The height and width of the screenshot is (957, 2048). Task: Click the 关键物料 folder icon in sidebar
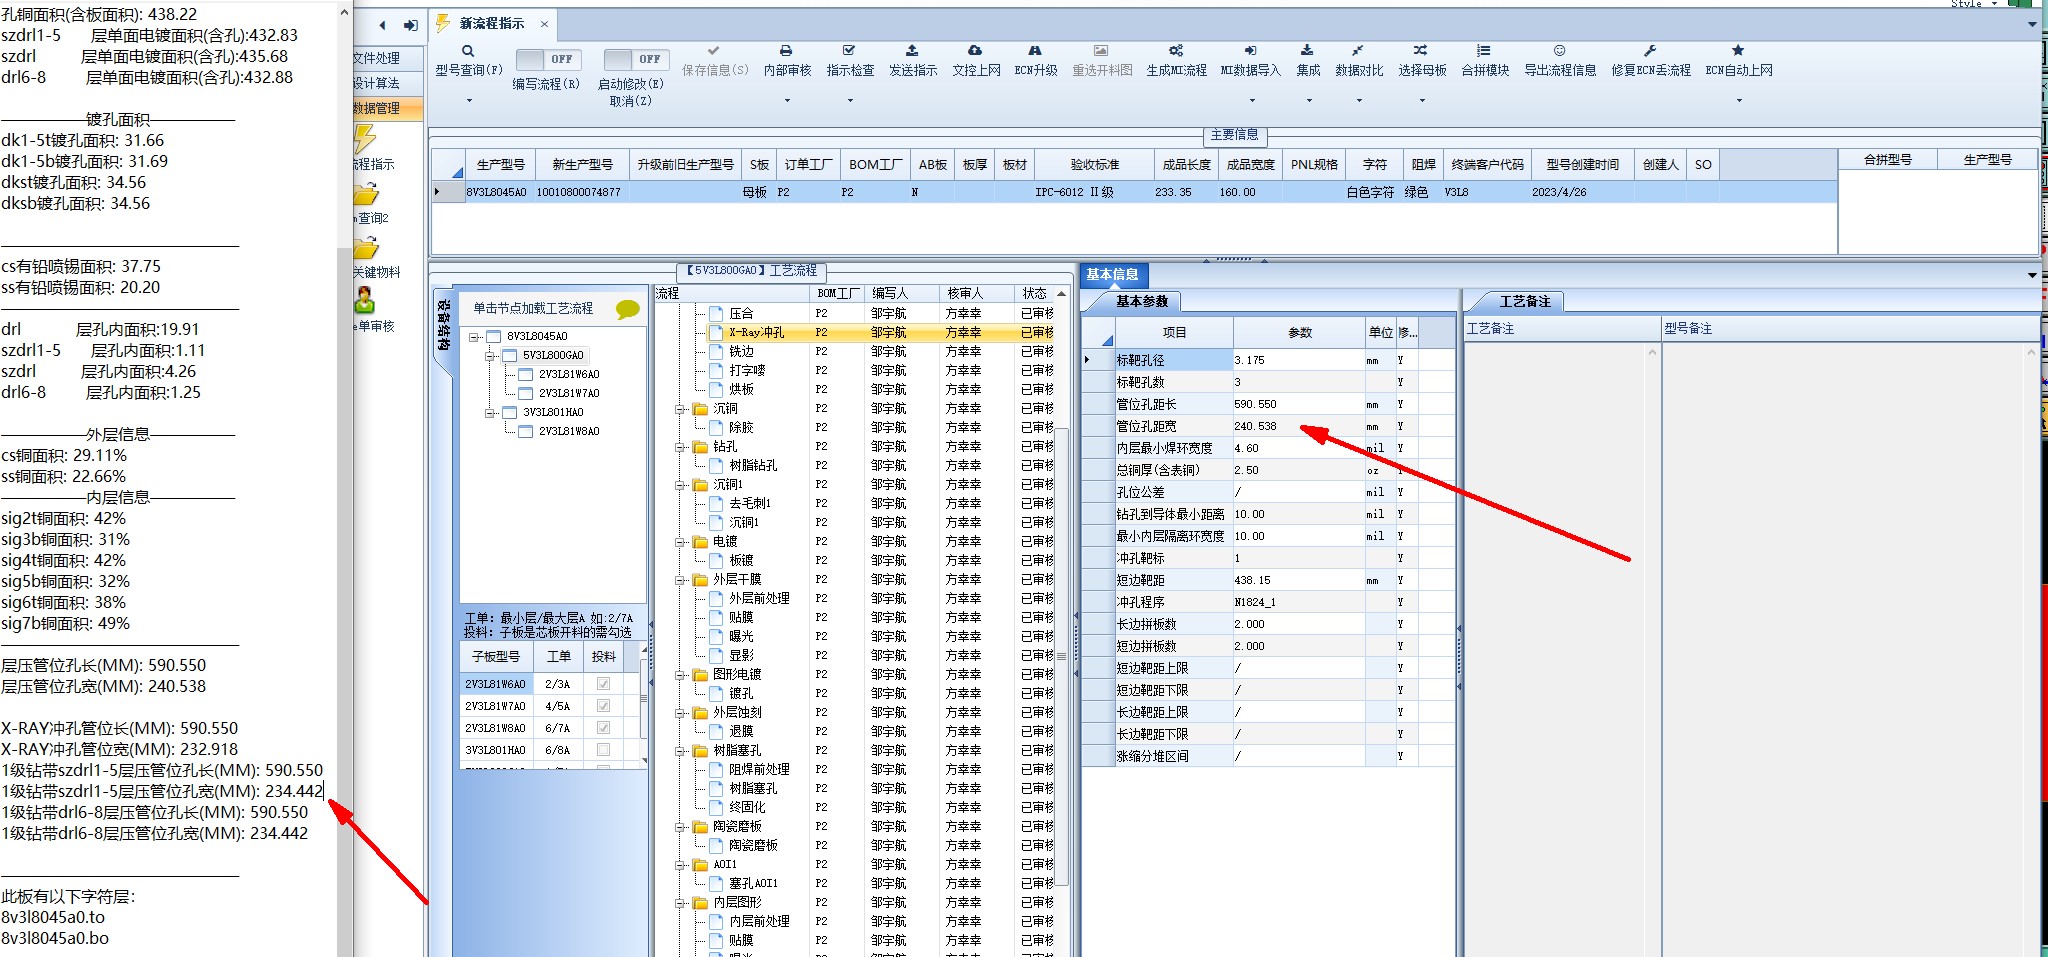coord(366,248)
